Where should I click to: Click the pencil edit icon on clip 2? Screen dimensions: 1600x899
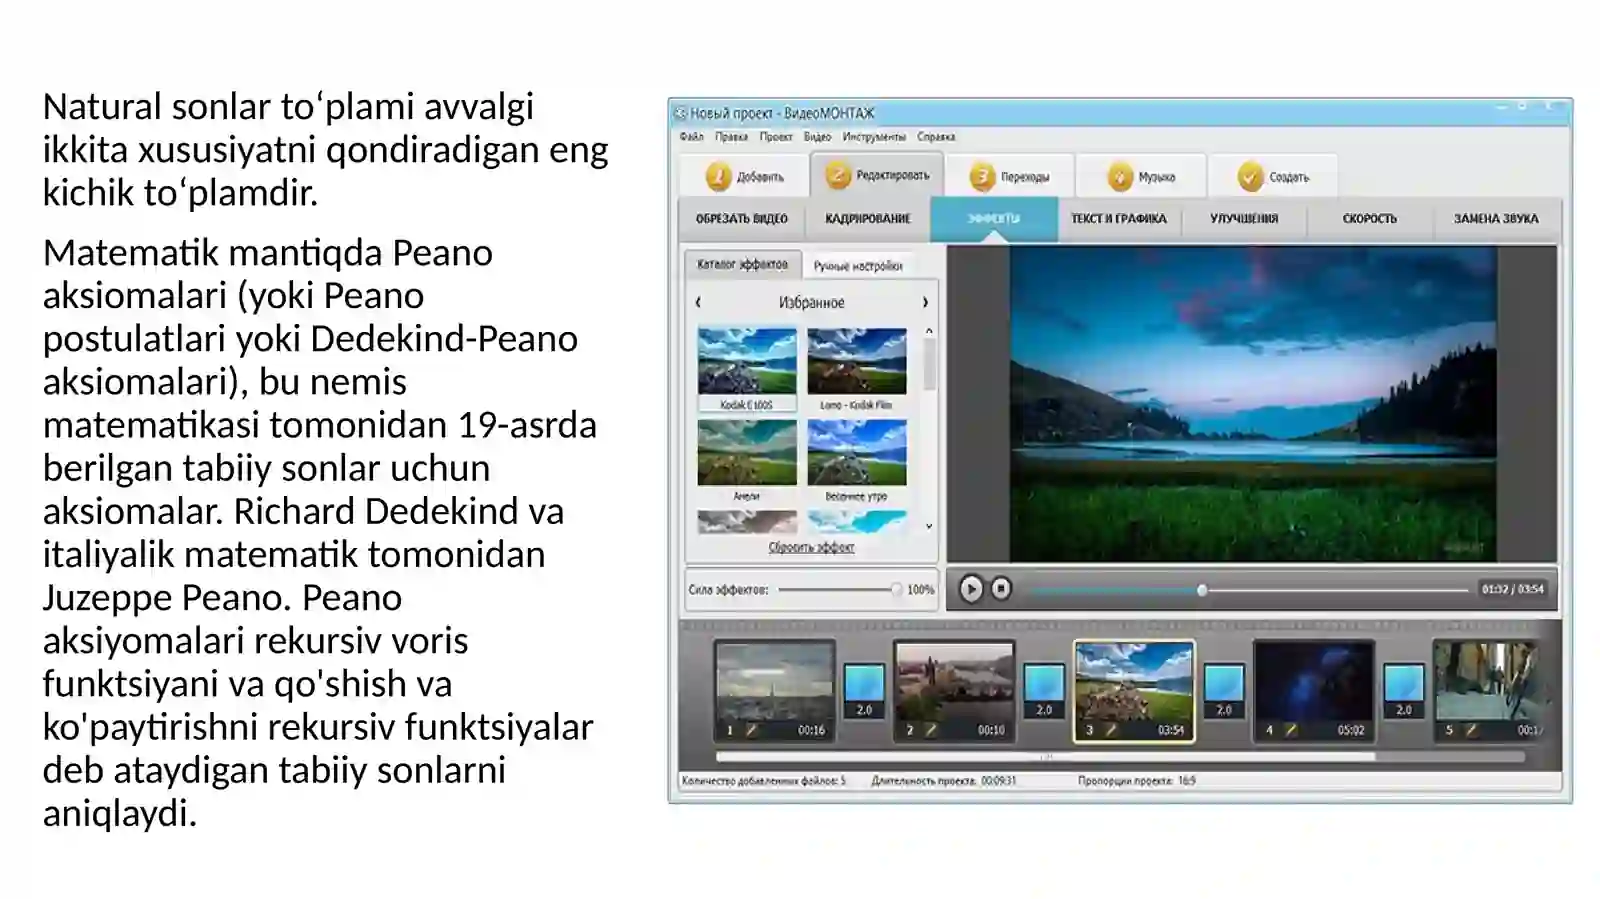tap(932, 730)
